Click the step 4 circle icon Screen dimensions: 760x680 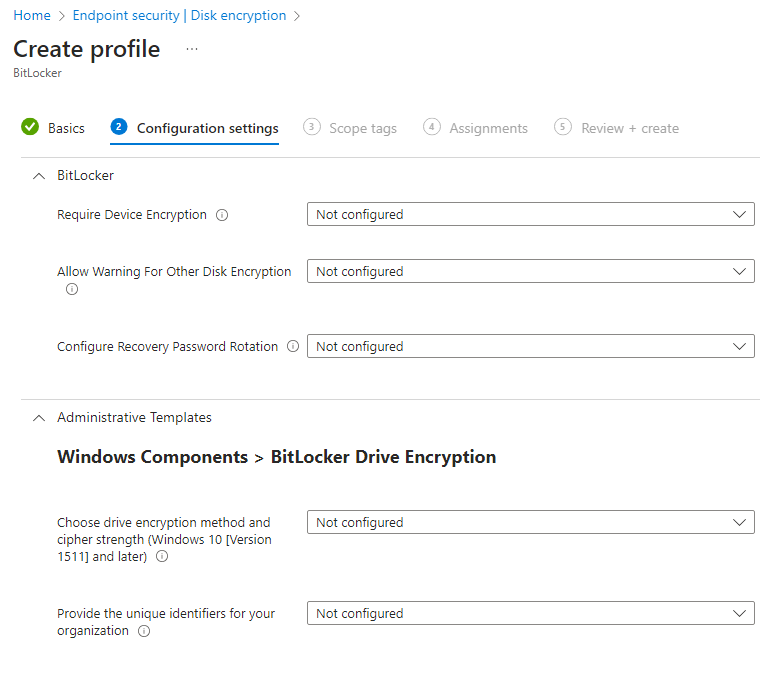431,127
